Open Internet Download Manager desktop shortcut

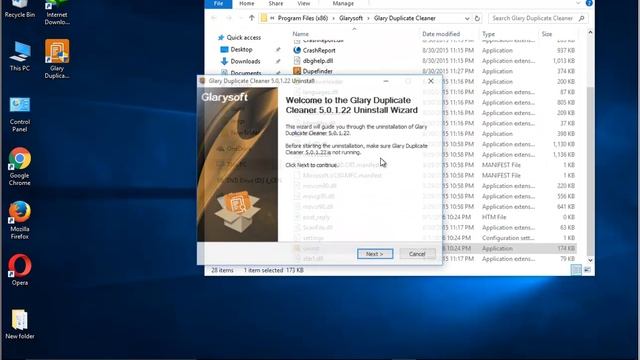[57, 13]
